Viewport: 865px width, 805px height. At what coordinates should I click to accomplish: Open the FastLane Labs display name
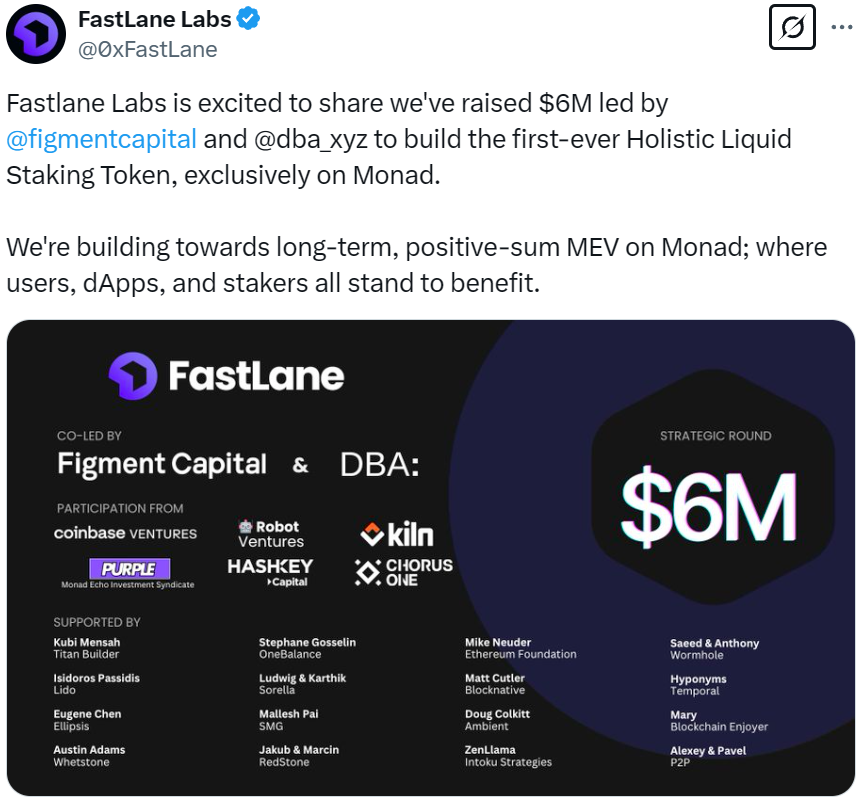tap(154, 19)
